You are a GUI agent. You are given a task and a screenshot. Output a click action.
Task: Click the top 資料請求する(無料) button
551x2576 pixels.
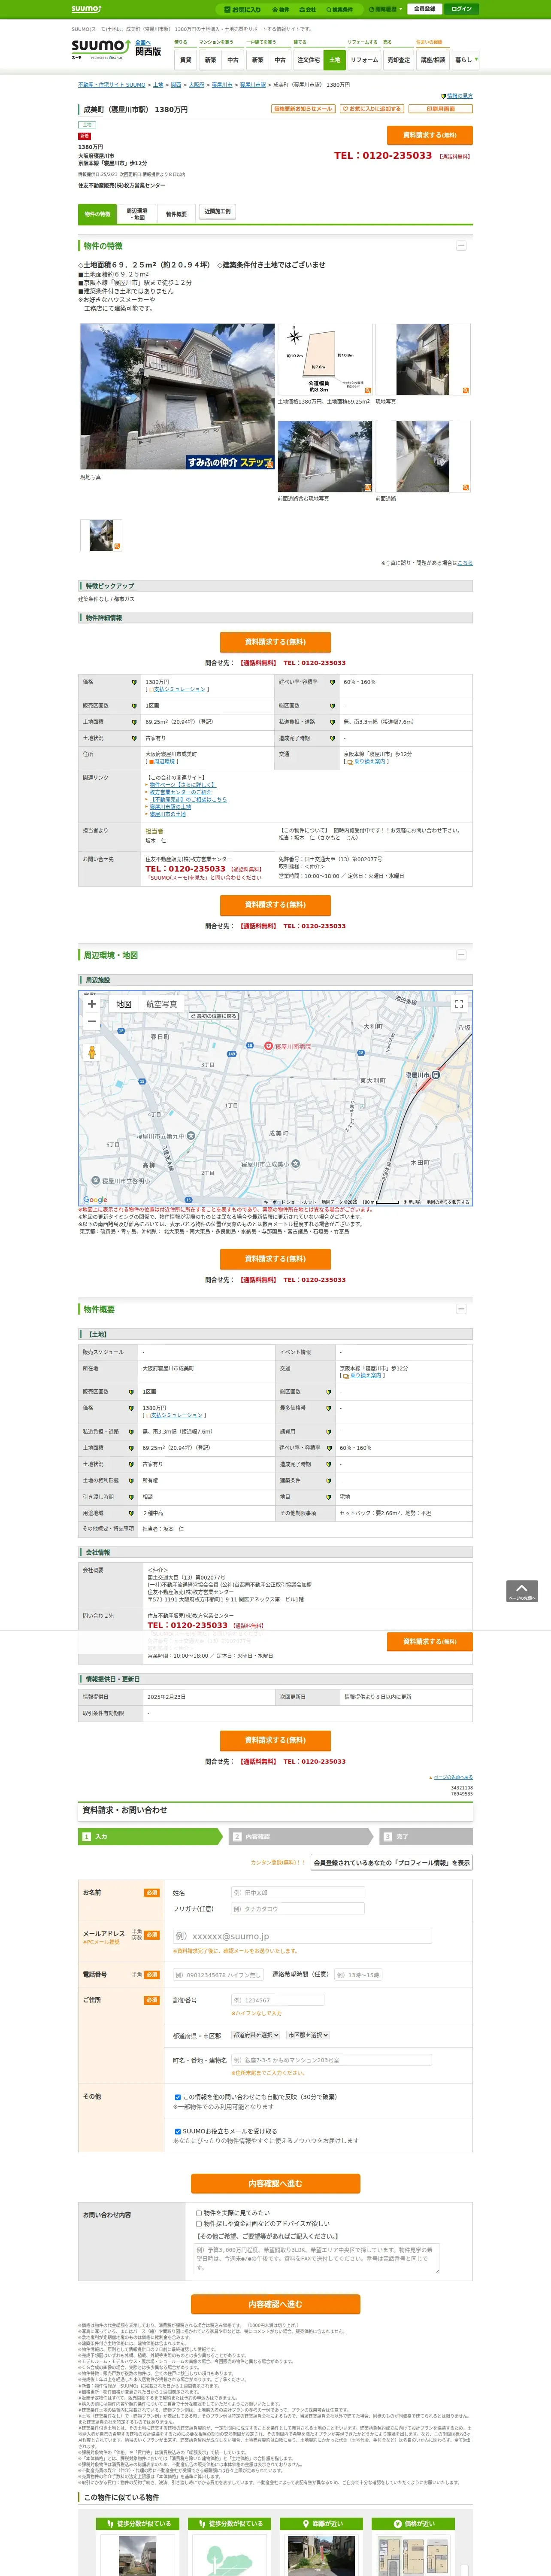pyautogui.click(x=429, y=135)
